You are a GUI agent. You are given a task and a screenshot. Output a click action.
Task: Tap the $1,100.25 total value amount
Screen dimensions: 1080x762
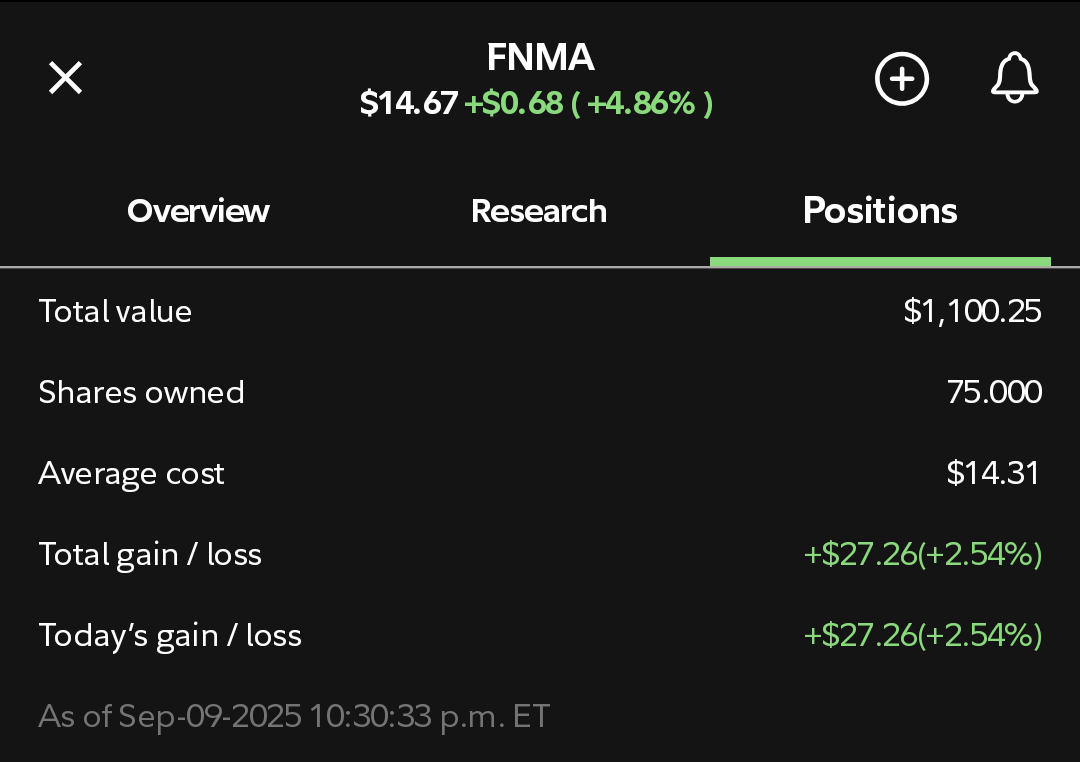[x=972, y=311]
